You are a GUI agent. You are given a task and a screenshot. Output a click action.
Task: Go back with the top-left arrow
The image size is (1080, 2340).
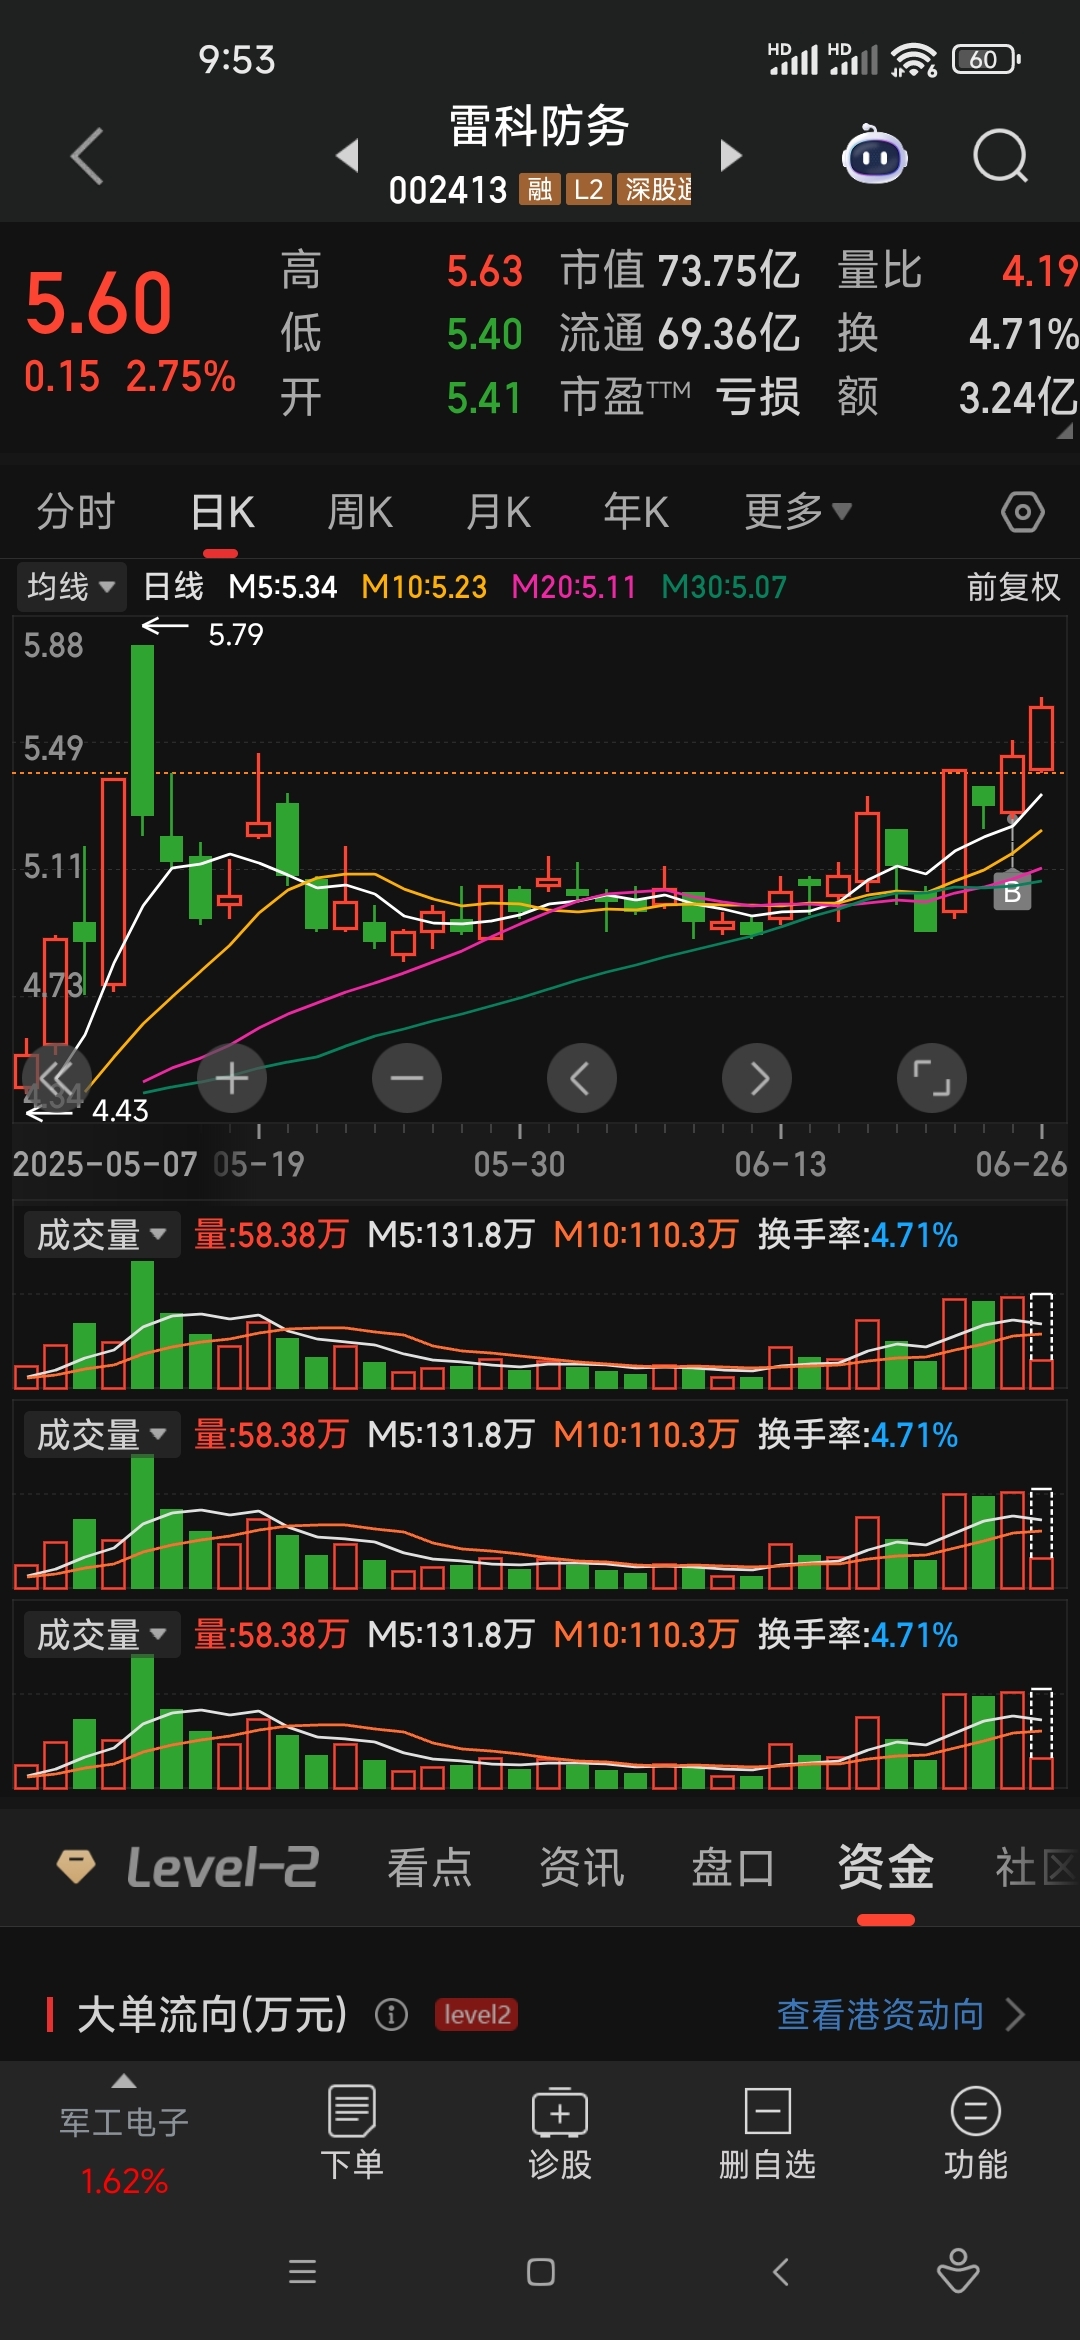[87, 156]
